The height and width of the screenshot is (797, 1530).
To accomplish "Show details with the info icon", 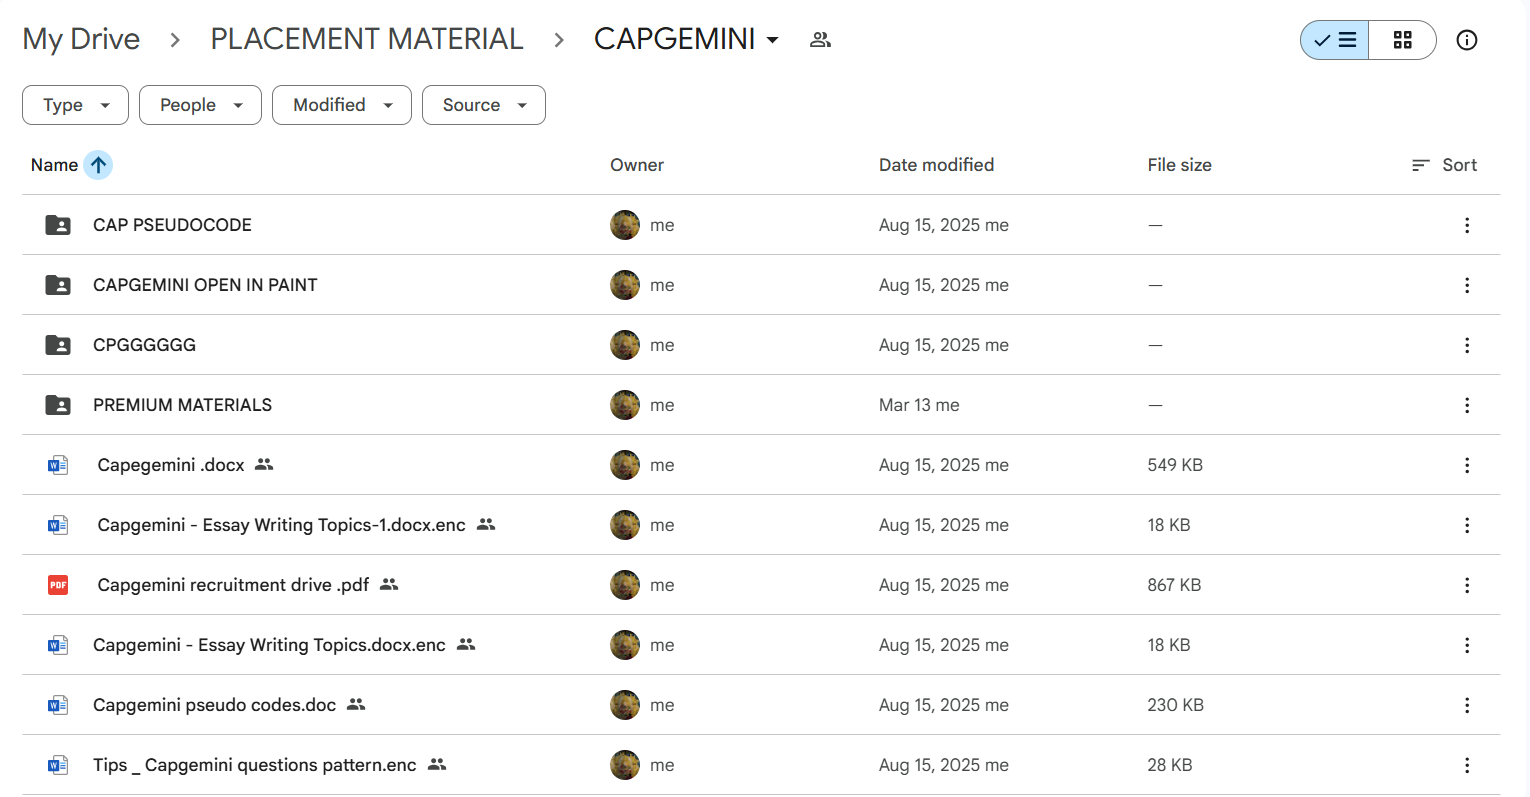I will point(1467,40).
